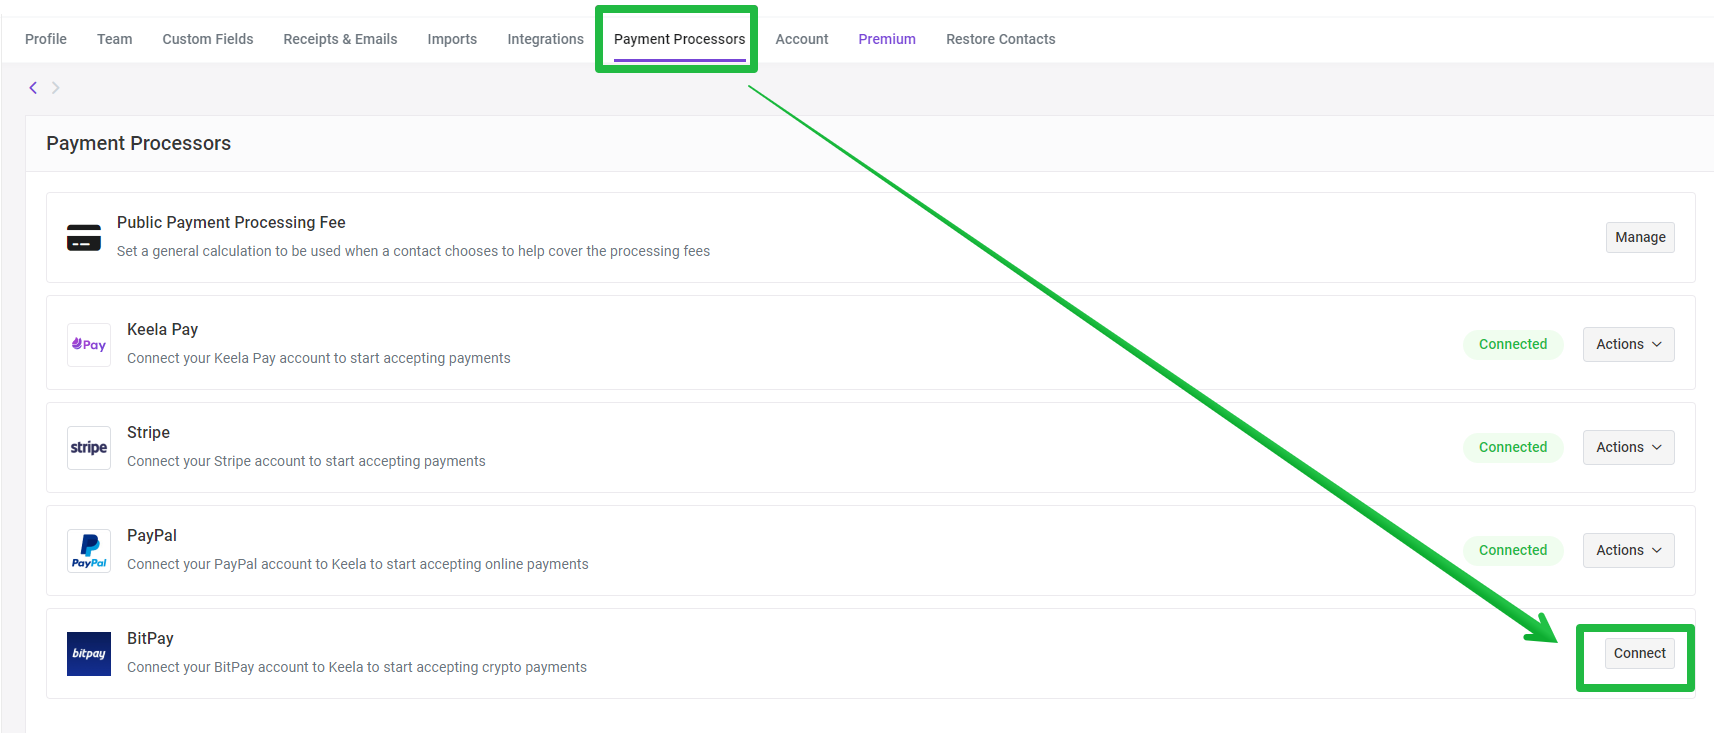1714x733 pixels.
Task: Open the Actions dropdown for PayPal
Action: [x=1628, y=550]
